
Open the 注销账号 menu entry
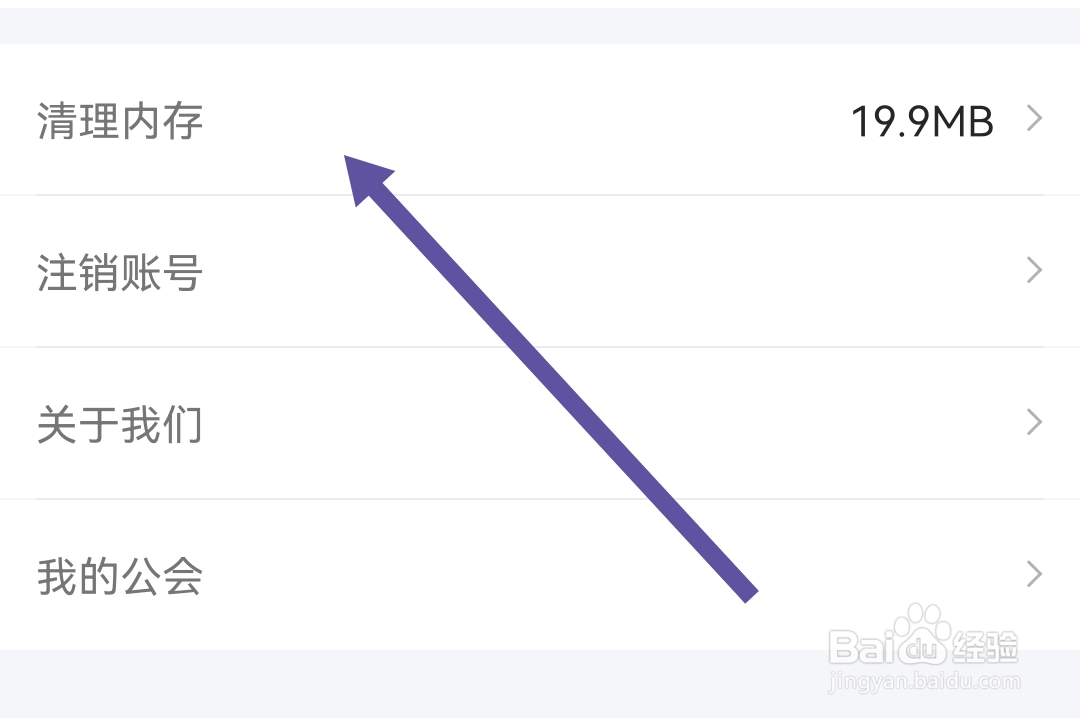pos(540,271)
